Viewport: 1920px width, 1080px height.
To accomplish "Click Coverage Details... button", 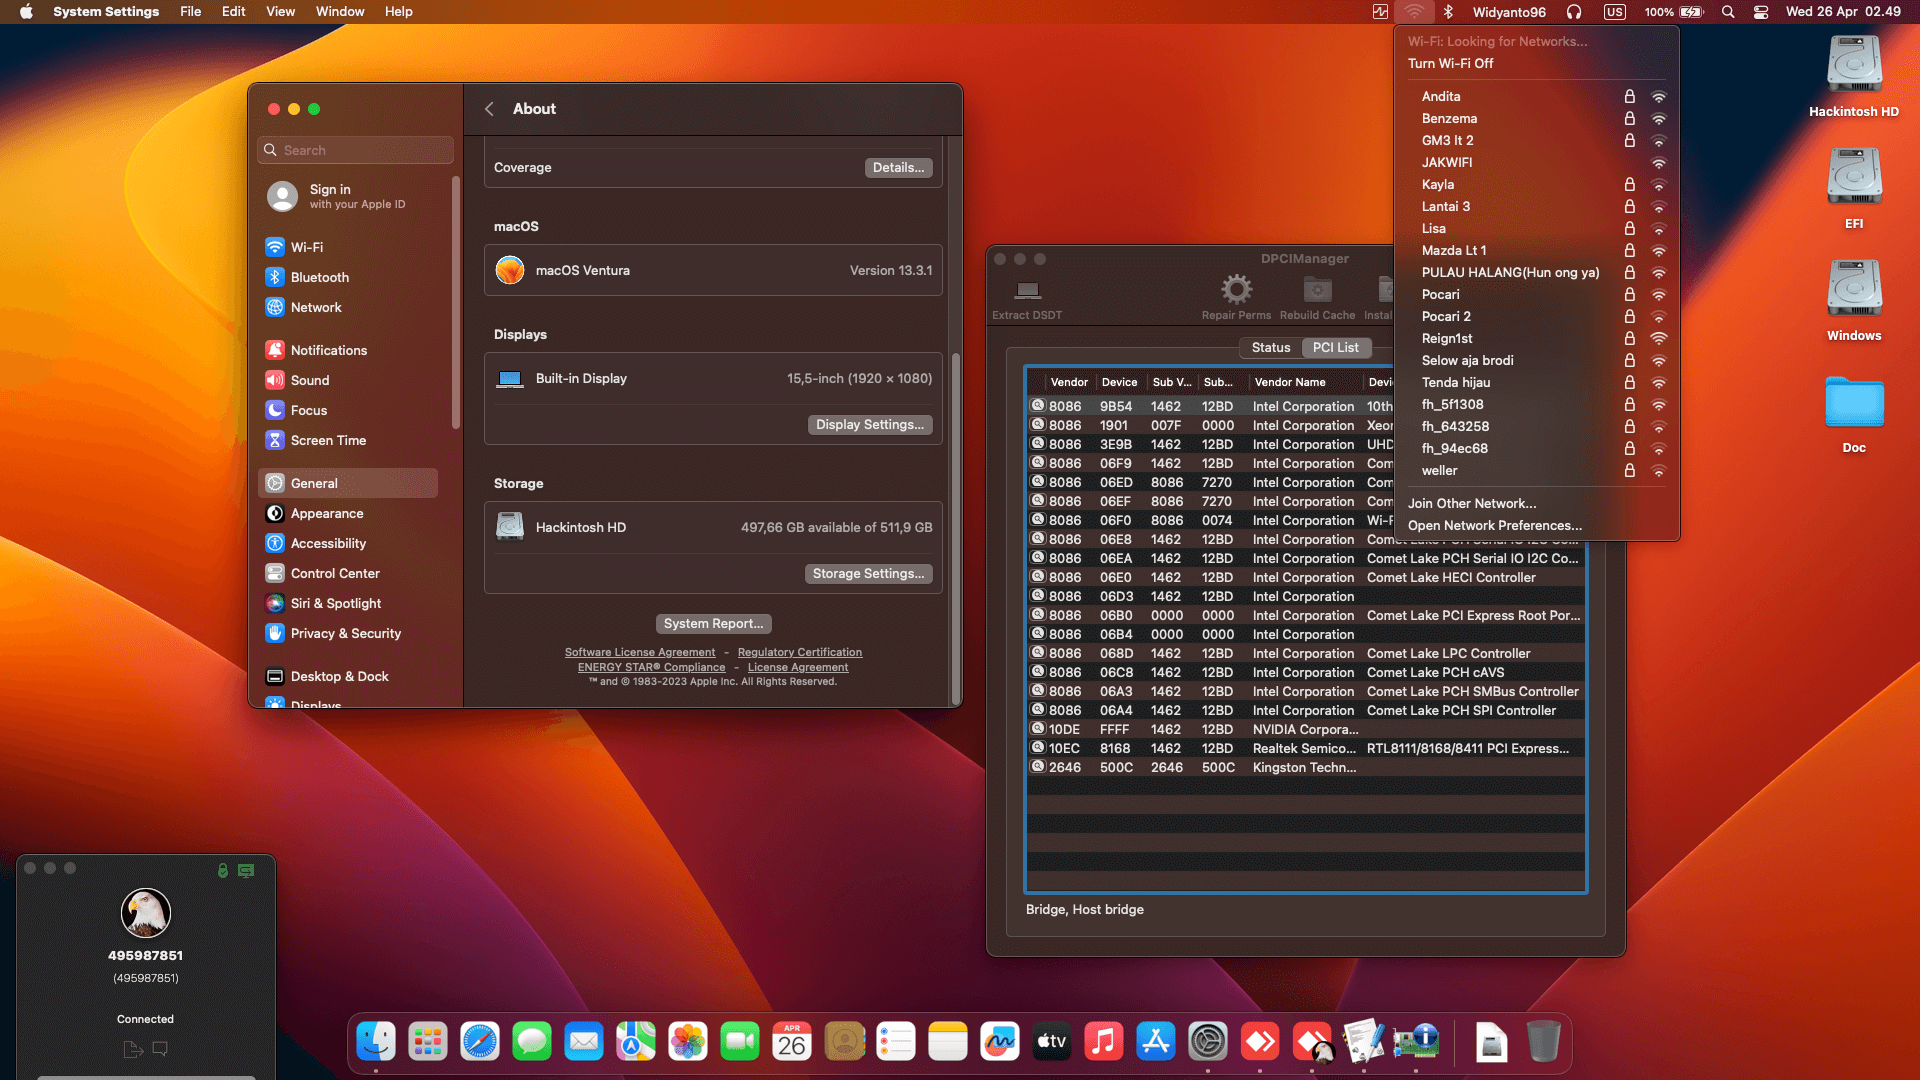I will 898,167.
